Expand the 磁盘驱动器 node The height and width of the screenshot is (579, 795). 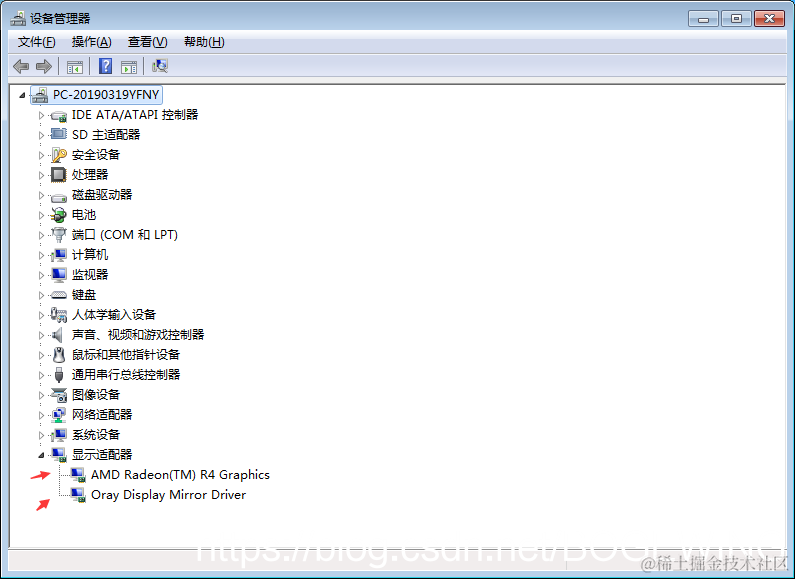[x=42, y=195]
